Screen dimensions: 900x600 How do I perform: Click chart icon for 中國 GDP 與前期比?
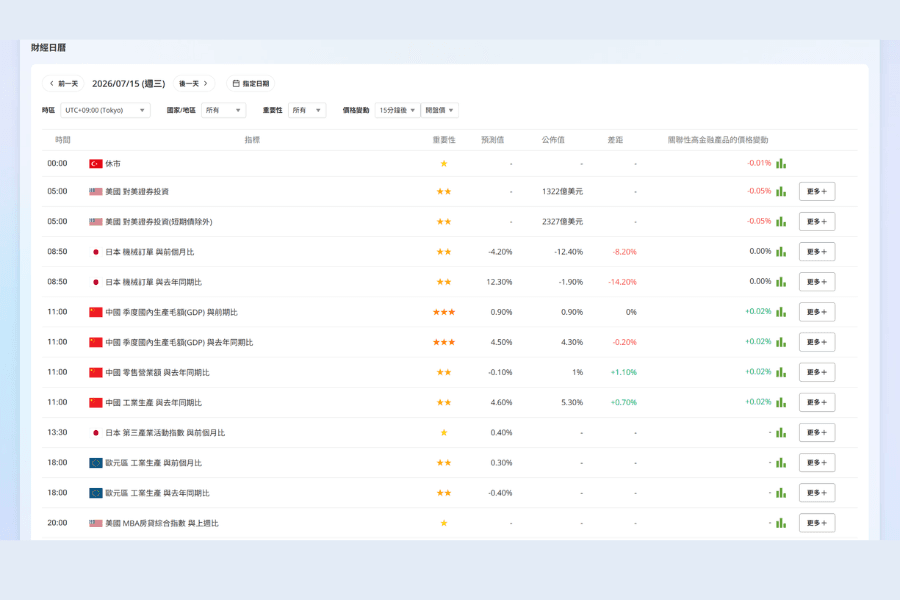781,312
